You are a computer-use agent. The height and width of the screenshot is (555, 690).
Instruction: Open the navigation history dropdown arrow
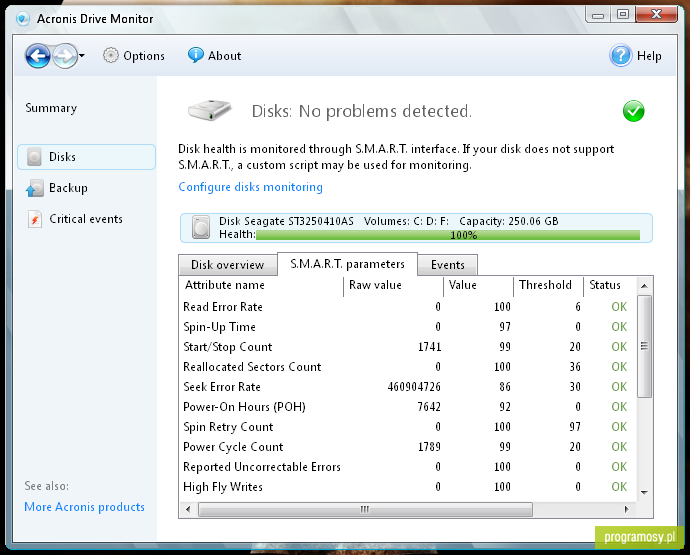82,56
